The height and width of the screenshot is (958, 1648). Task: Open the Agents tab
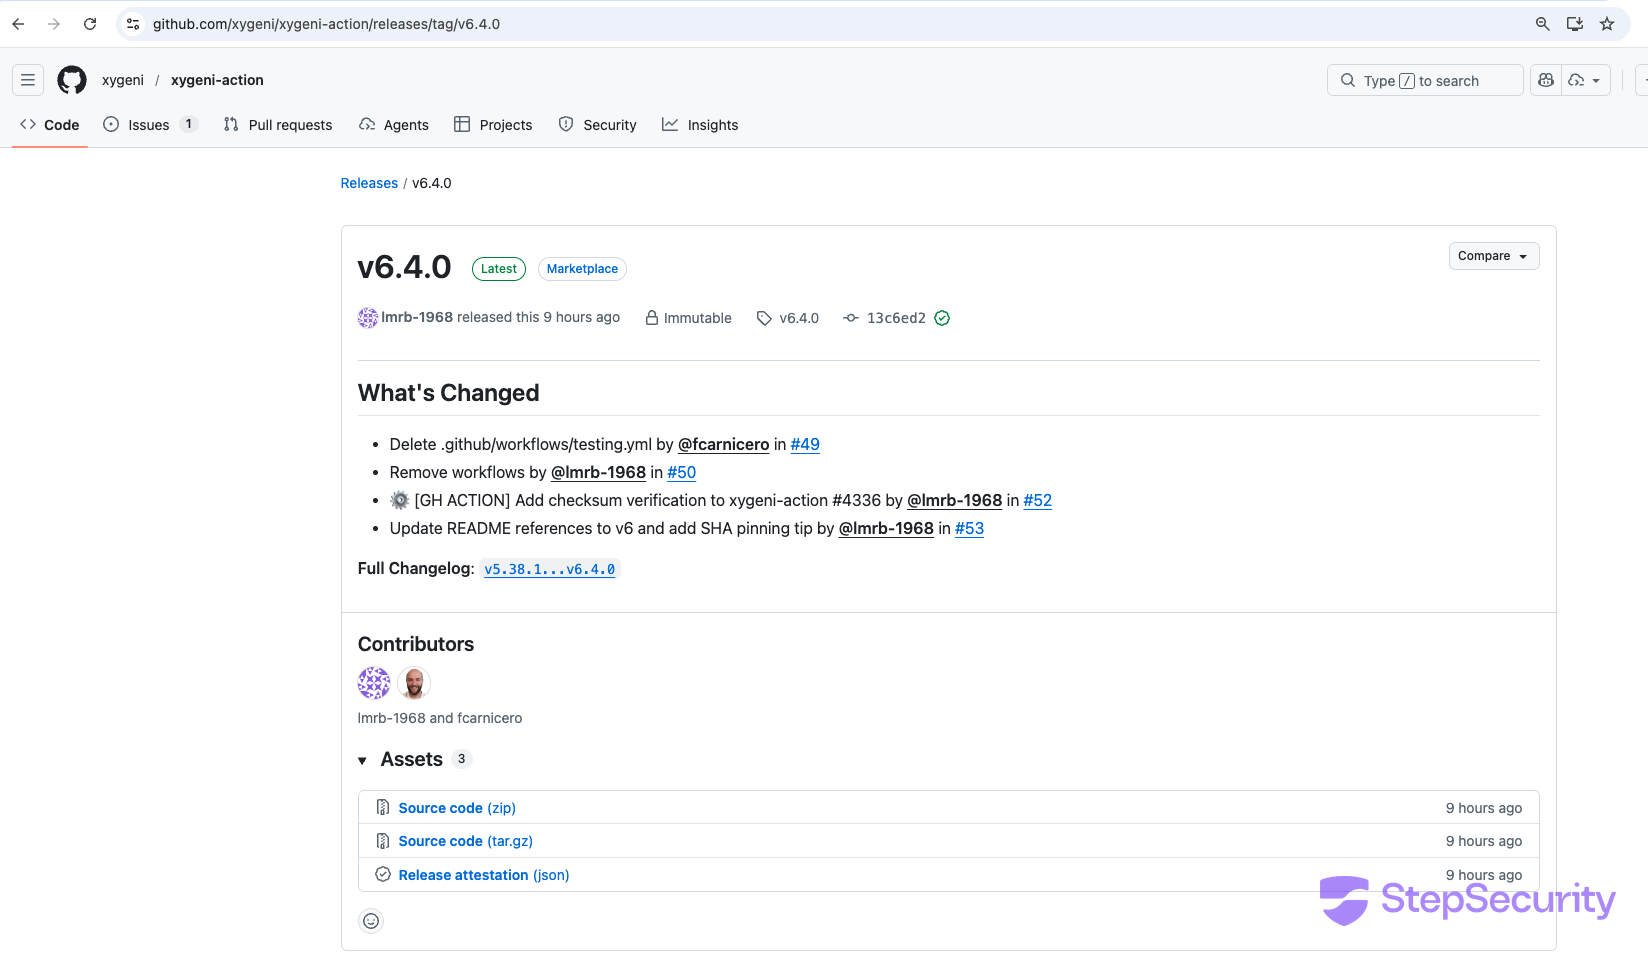click(x=394, y=125)
